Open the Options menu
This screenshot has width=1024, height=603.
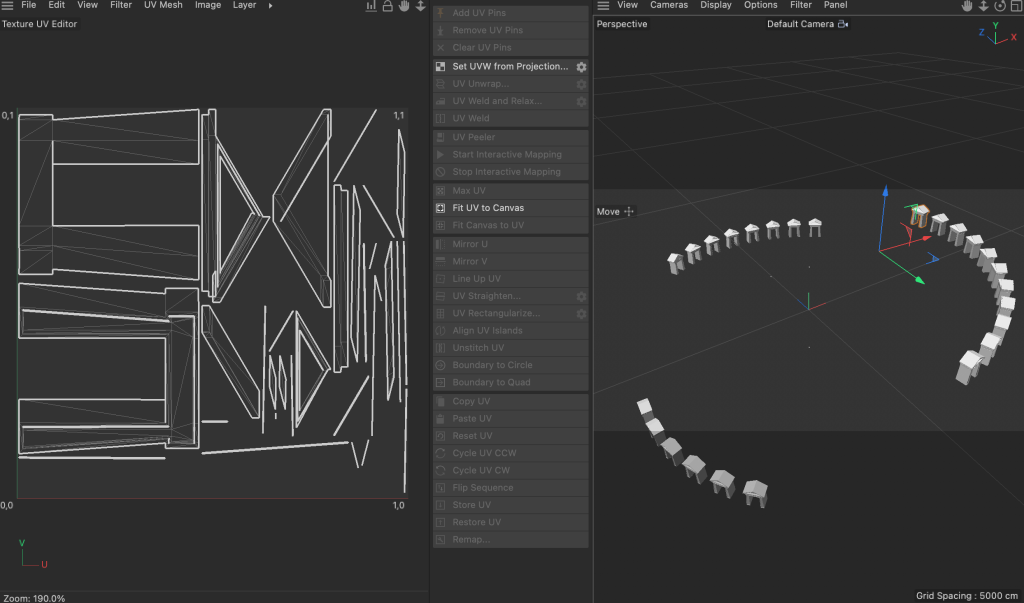tap(761, 5)
